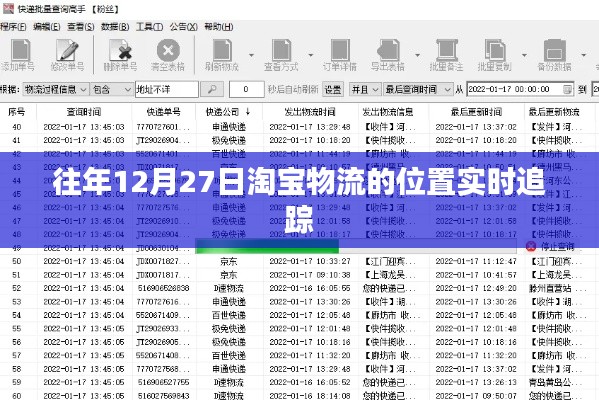Sort by the 快递单号 column header
The image size is (599, 400).
[164, 112]
